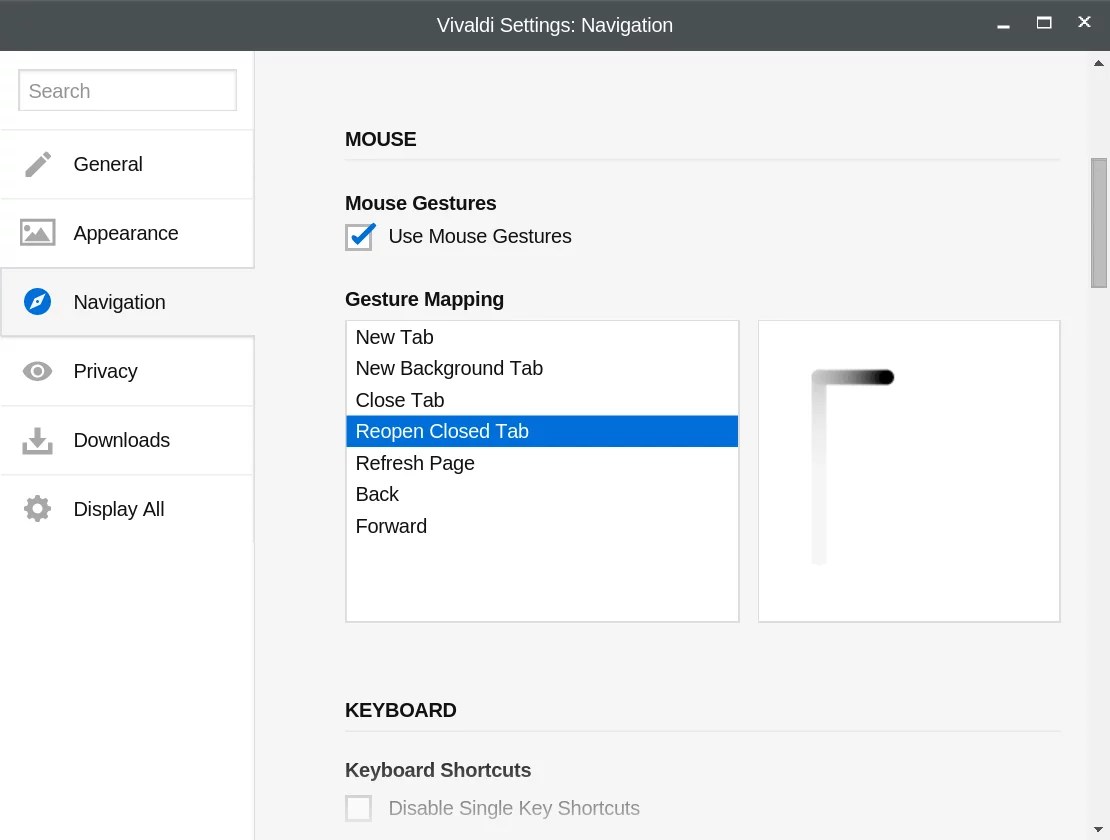The width and height of the screenshot is (1110, 840).
Task: Open Appearance via its picture icon
Action: tap(37, 232)
